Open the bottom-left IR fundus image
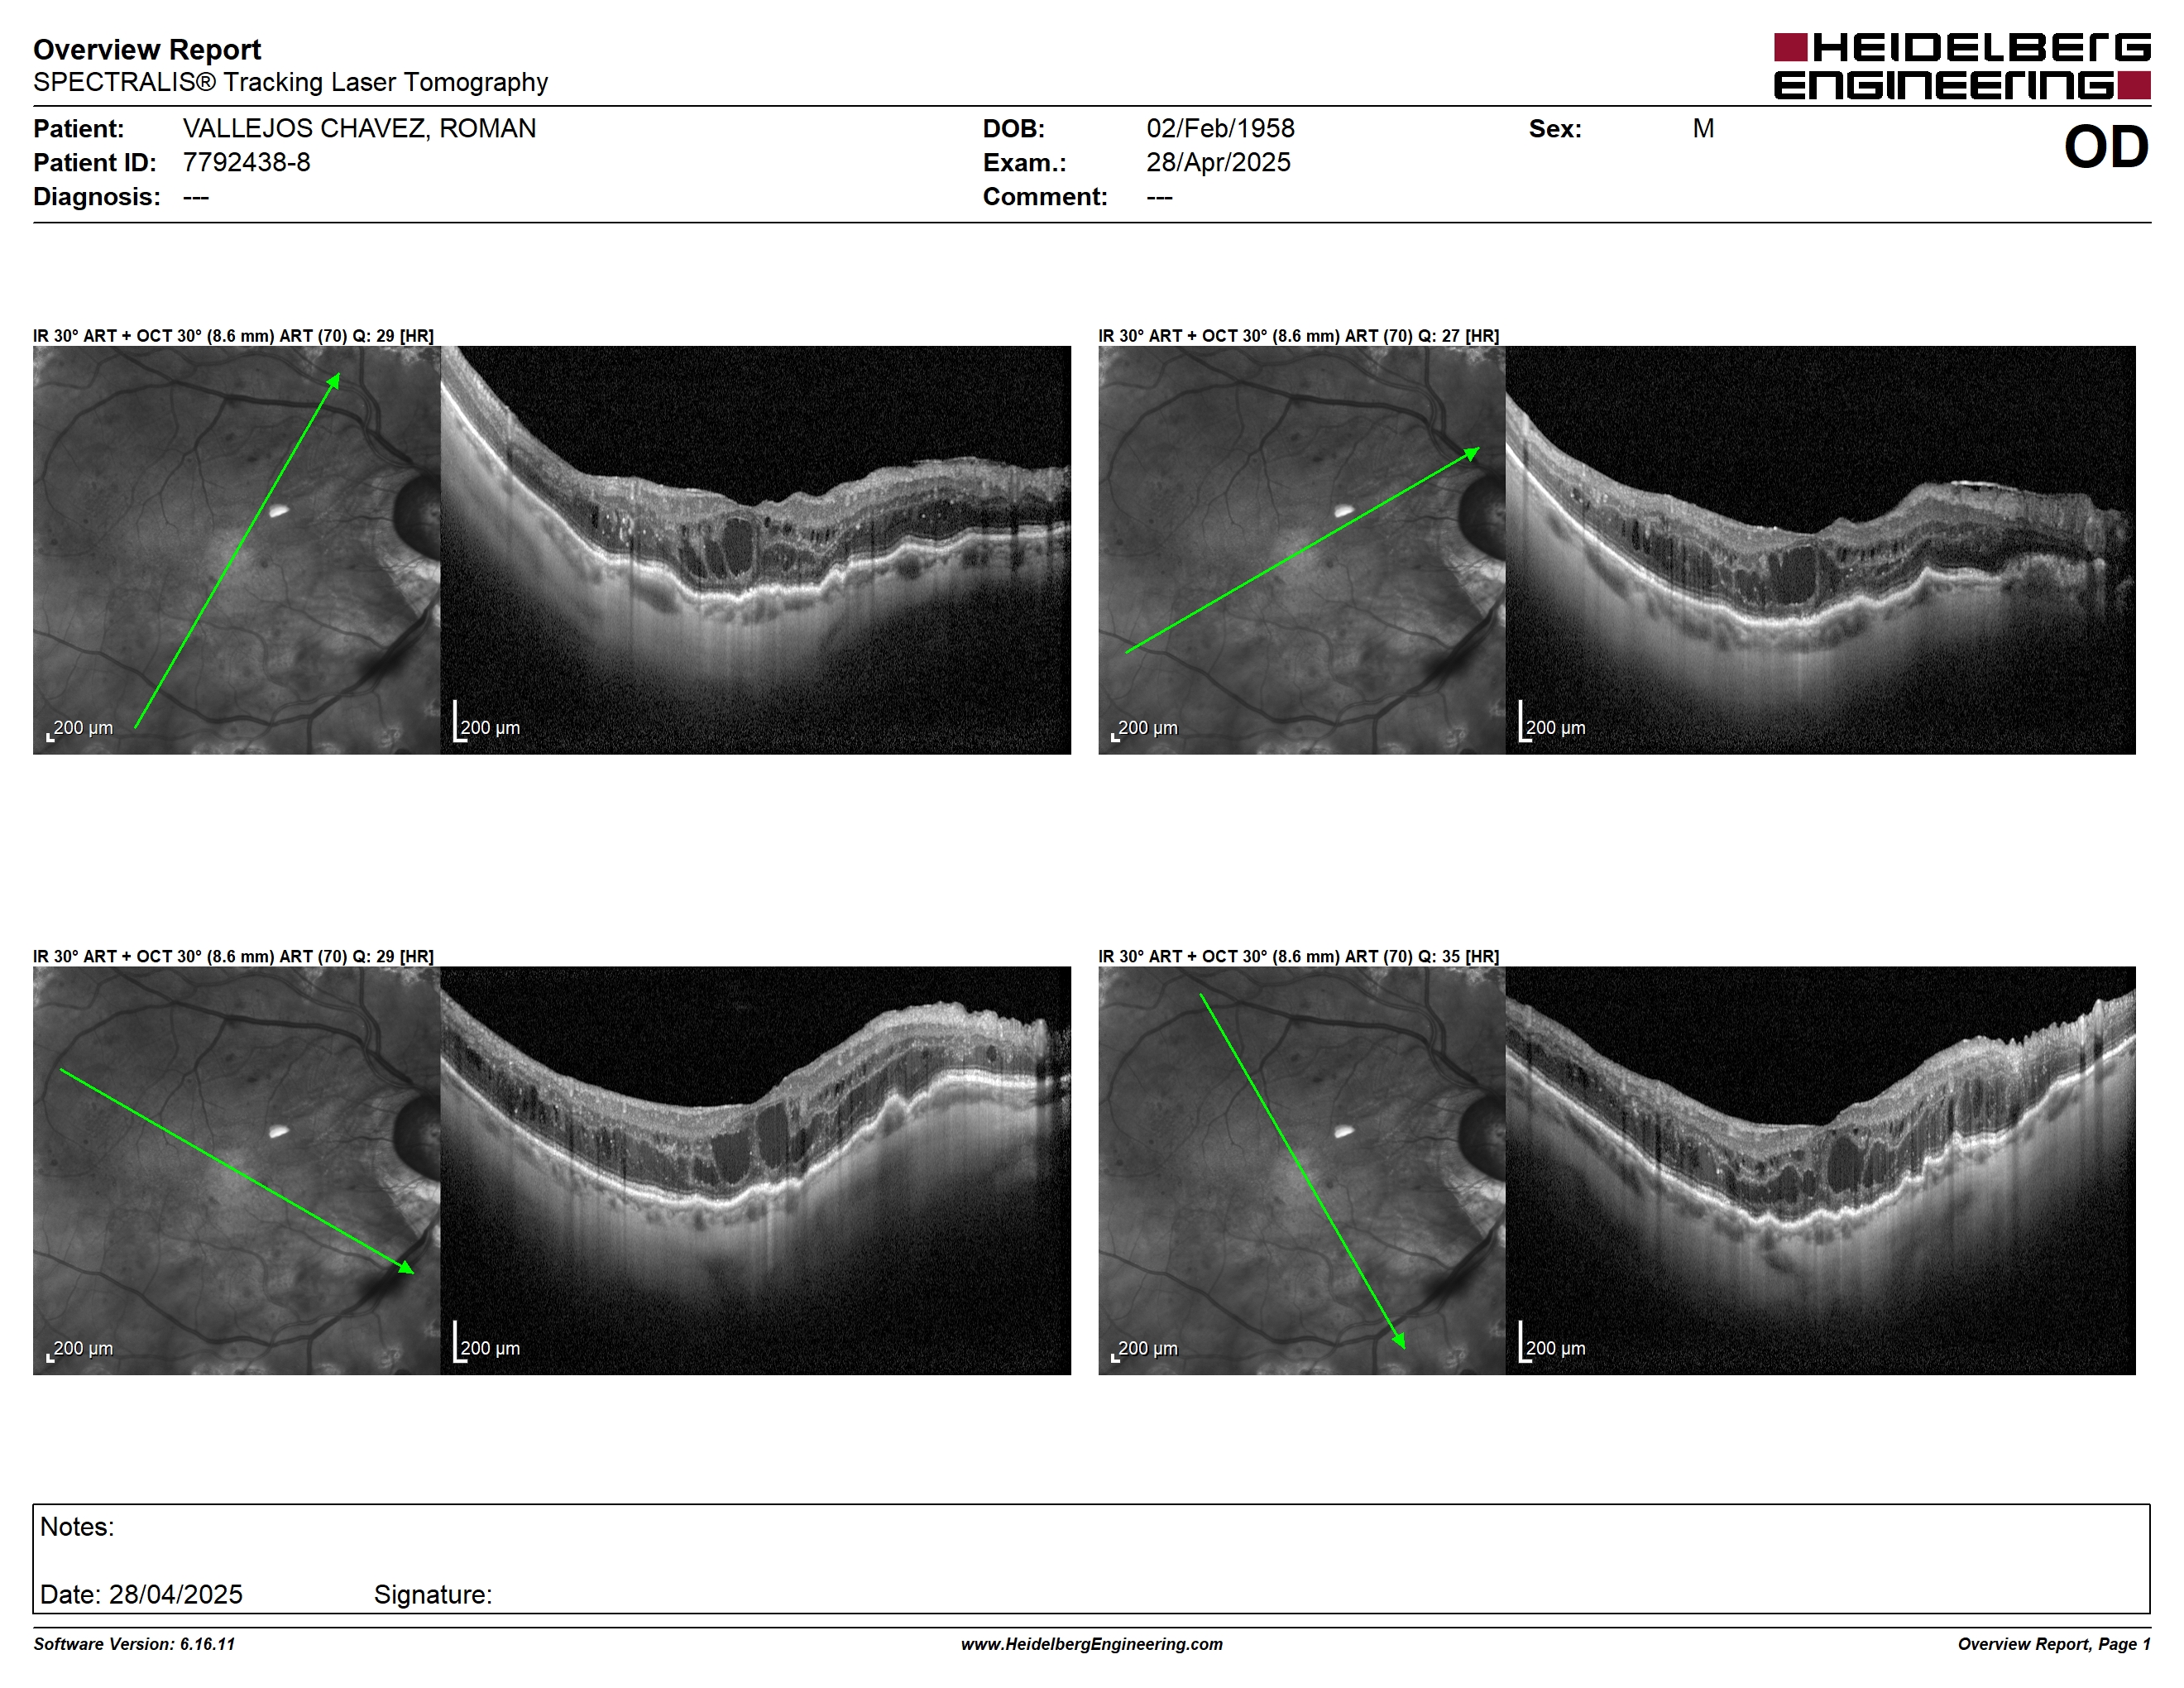The height and width of the screenshot is (1688, 2184). point(236,1170)
